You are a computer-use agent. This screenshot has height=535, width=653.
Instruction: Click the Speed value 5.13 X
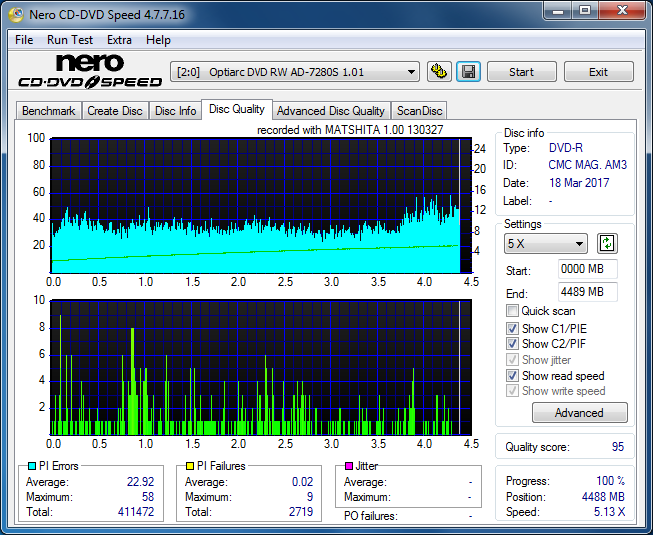coord(609,512)
